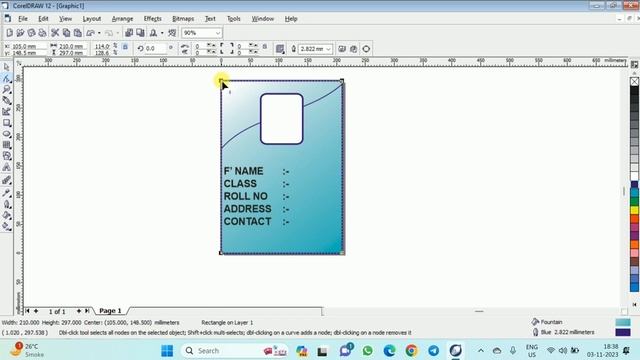Screen dimensions: 640x360
Task: Click the object width 210.0 mm field
Action: [72, 46]
